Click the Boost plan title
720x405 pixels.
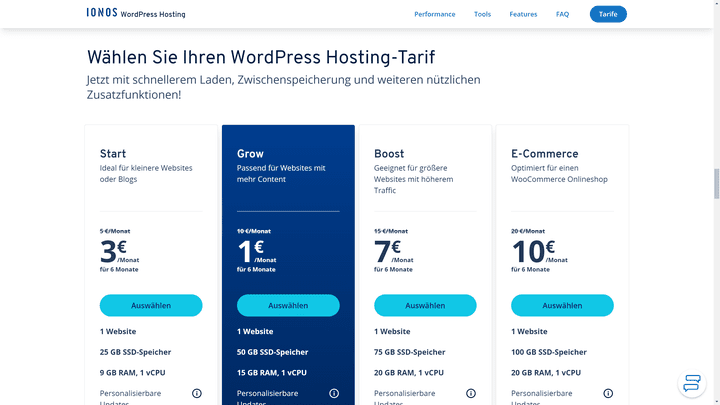(x=389, y=154)
